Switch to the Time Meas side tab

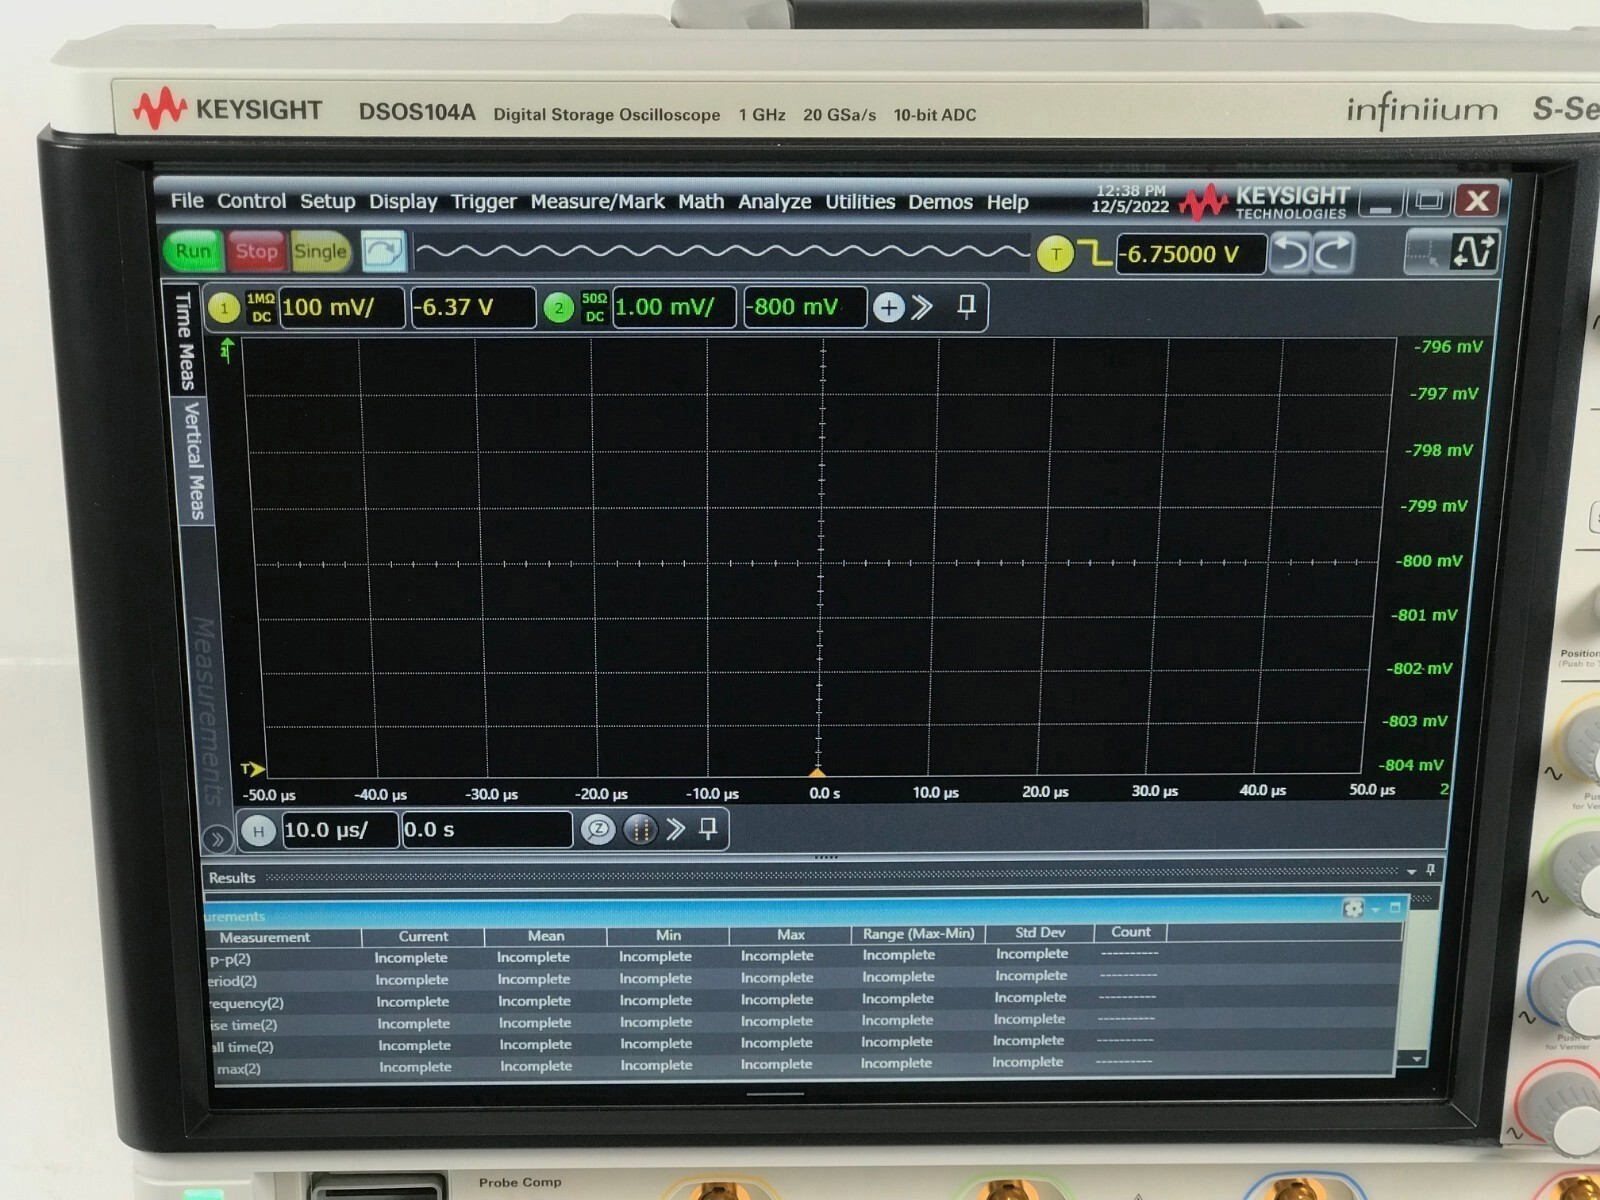[184, 340]
